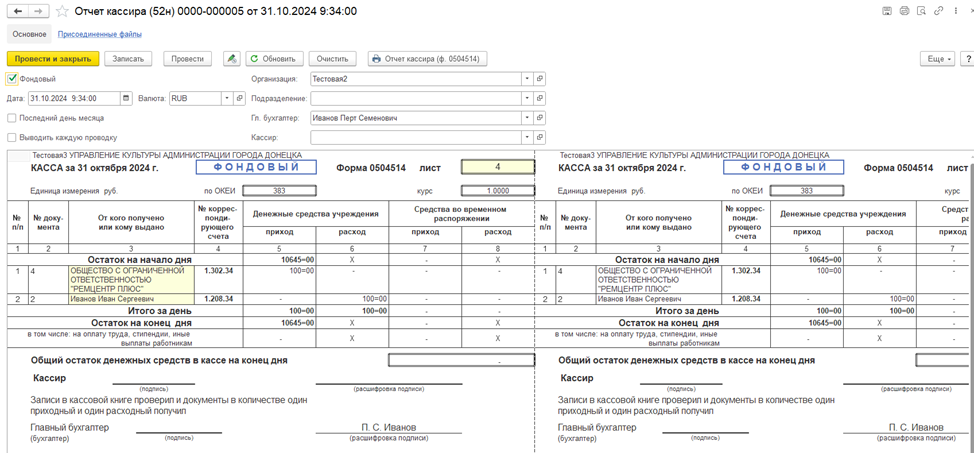Click left Остаток на начало дня label
974x453 pixels.
point(141,259)
